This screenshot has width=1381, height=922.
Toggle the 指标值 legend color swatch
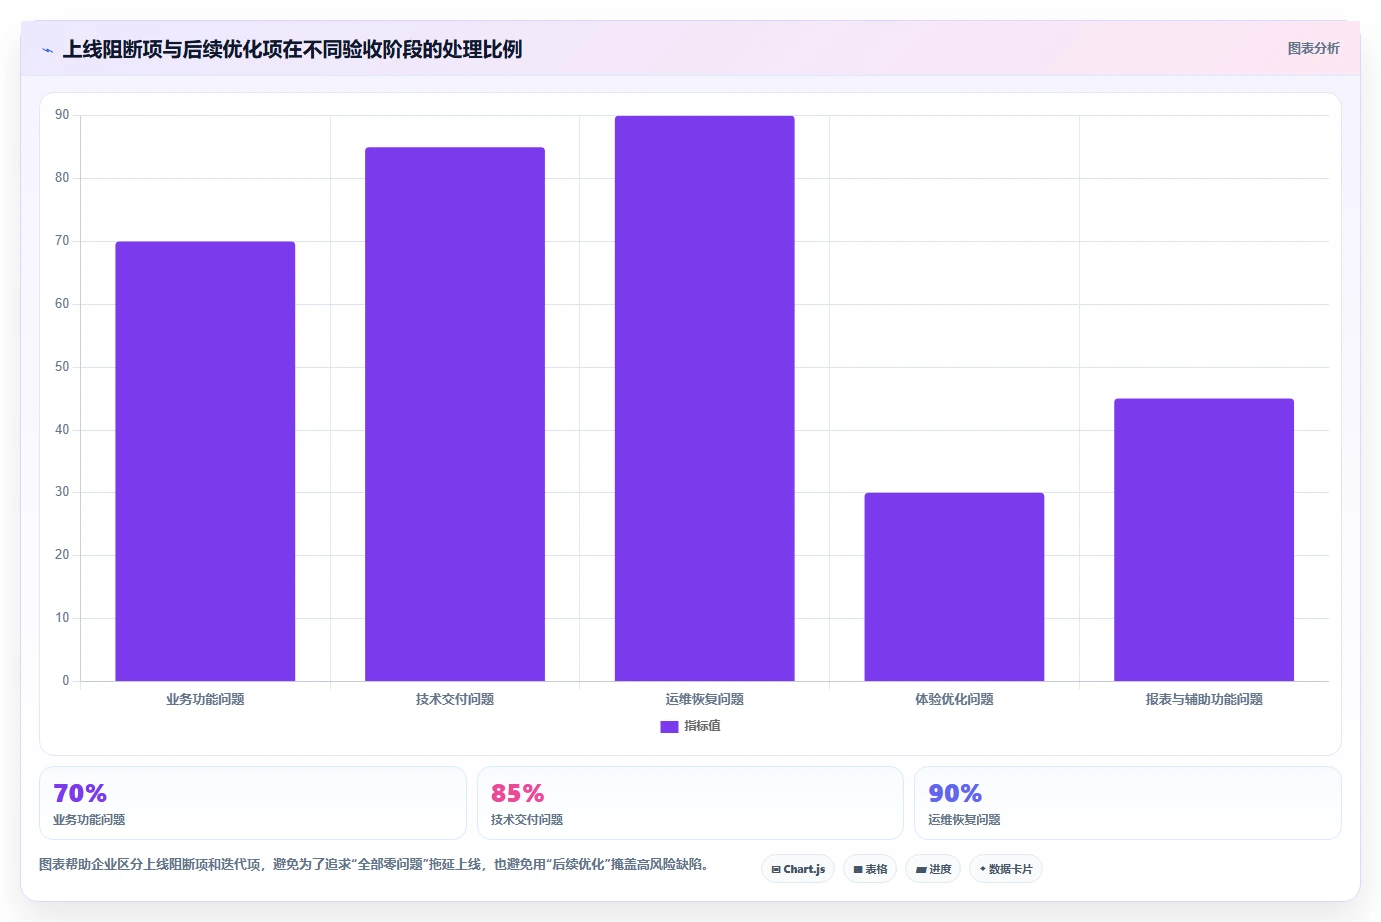click(669, 727)
